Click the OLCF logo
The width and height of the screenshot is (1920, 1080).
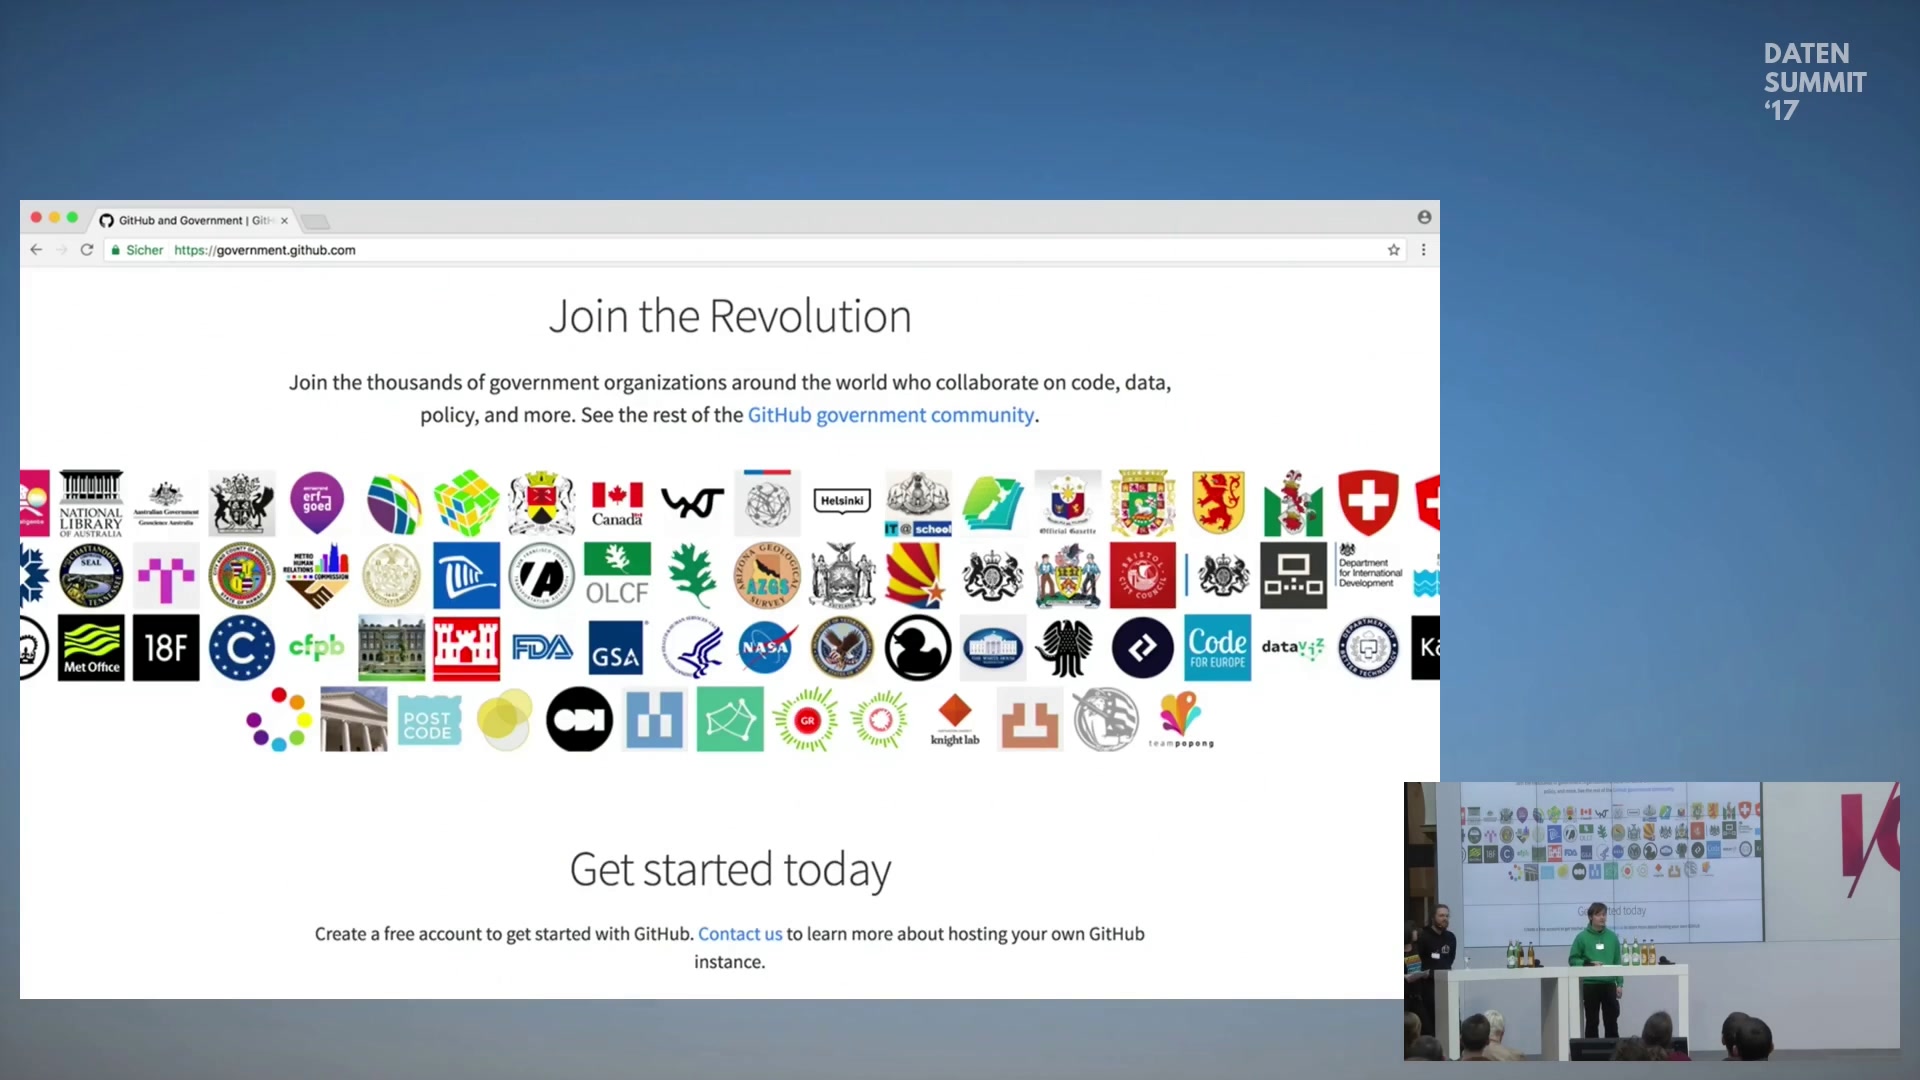(617, 575)
